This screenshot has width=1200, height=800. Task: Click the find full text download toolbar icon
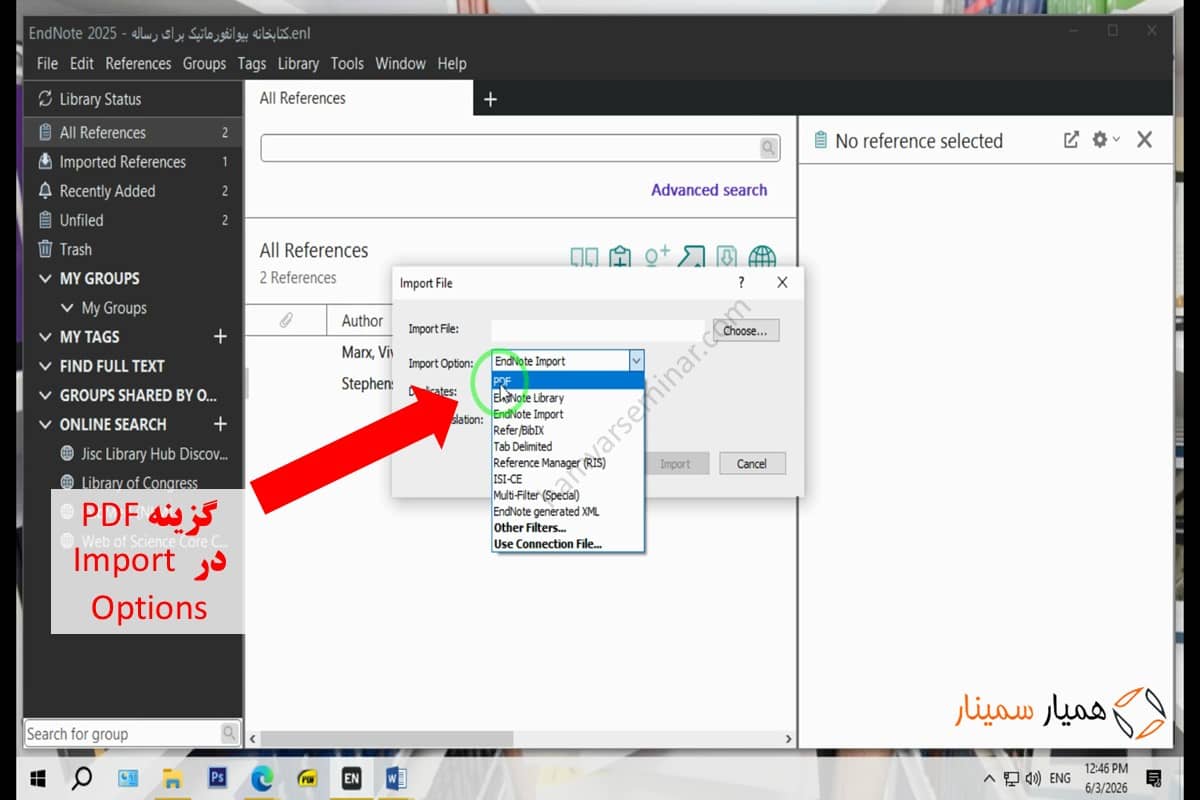[727, 258]
